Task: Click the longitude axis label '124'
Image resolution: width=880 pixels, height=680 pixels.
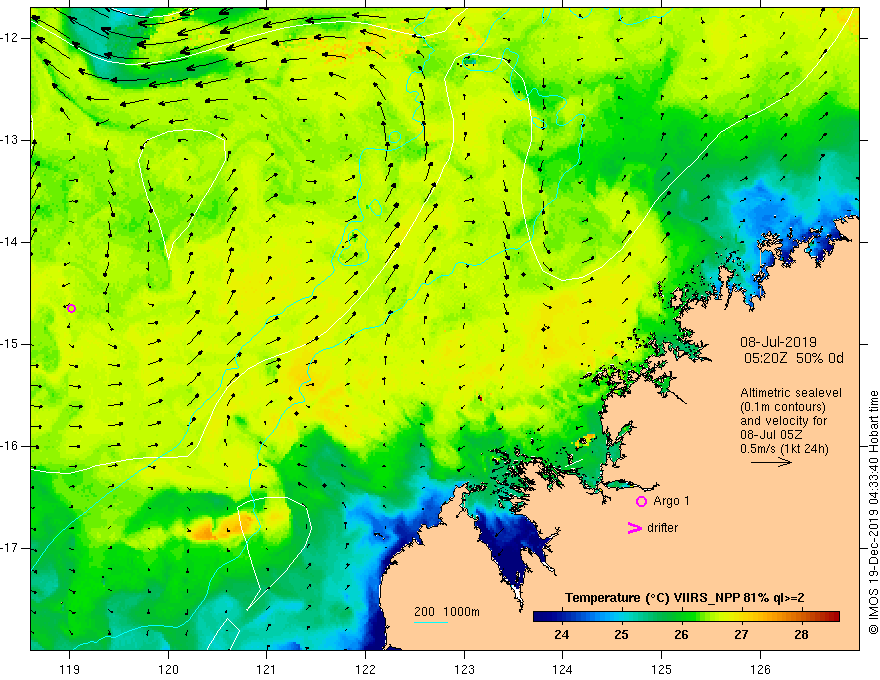Action: 563,669
